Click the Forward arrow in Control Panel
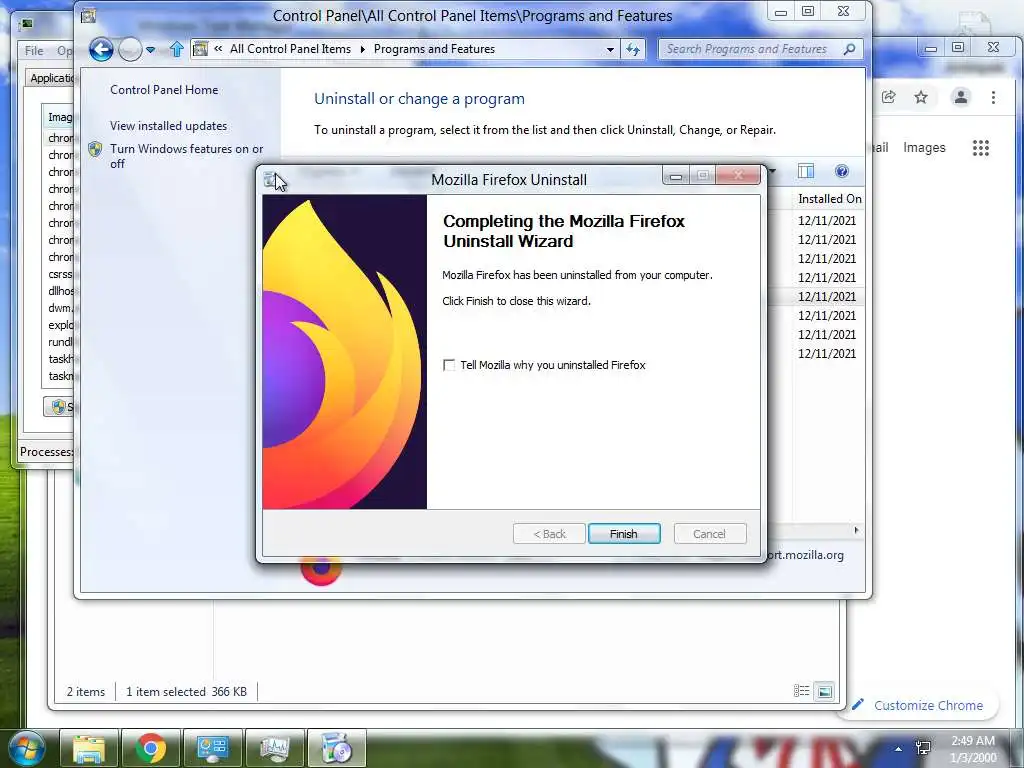Viewport: 1024px width, 768px height. click(130, 49)
